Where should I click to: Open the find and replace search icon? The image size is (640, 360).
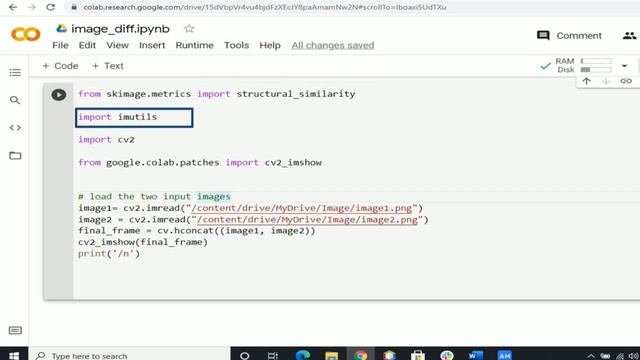[x=15, y=100]
